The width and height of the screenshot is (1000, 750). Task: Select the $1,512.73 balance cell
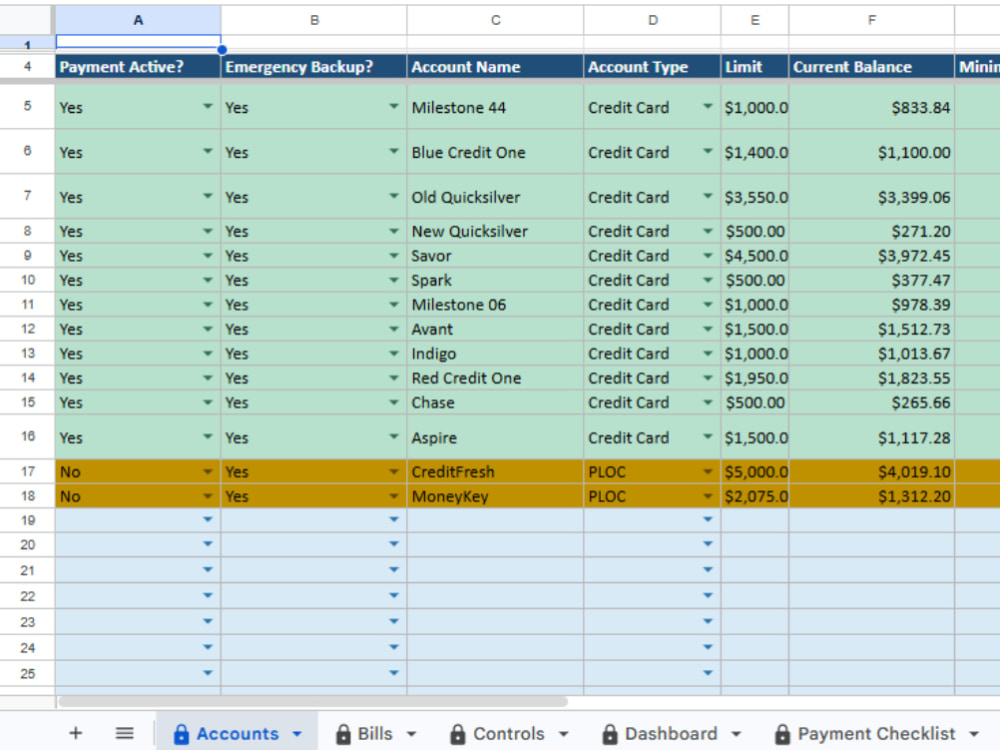coord(872,329)
